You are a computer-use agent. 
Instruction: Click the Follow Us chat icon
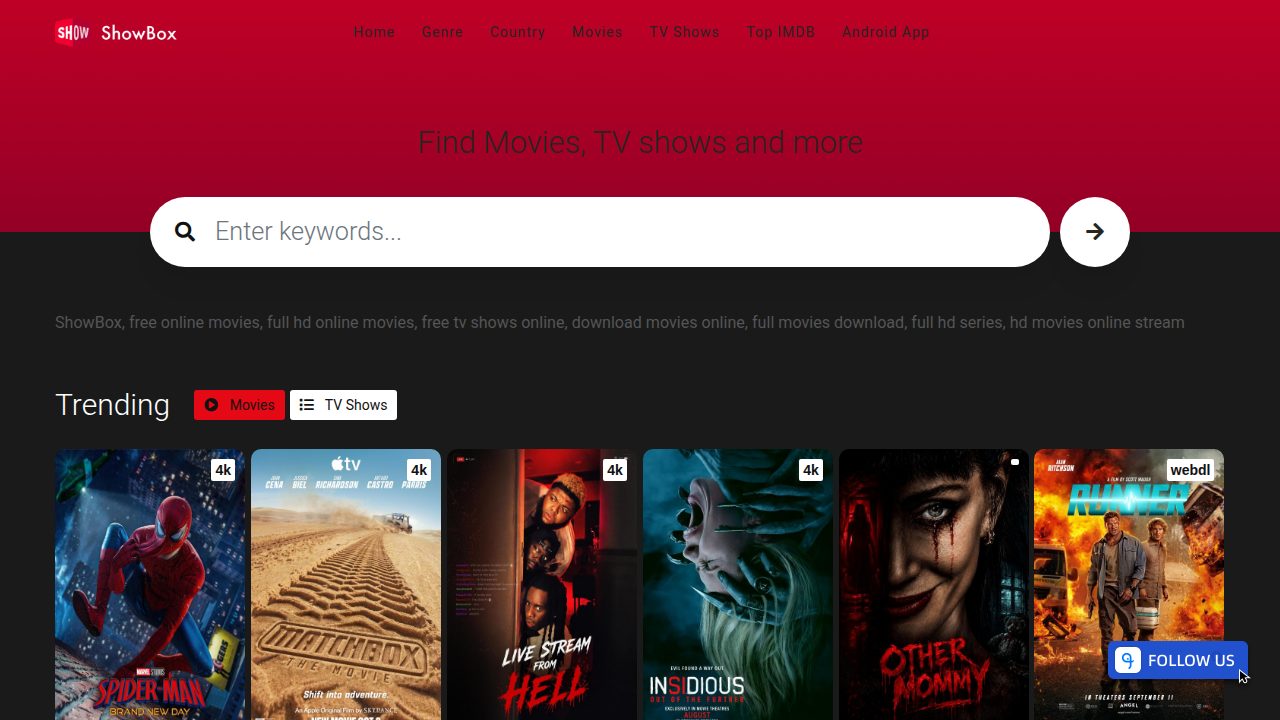[1128, 660]
